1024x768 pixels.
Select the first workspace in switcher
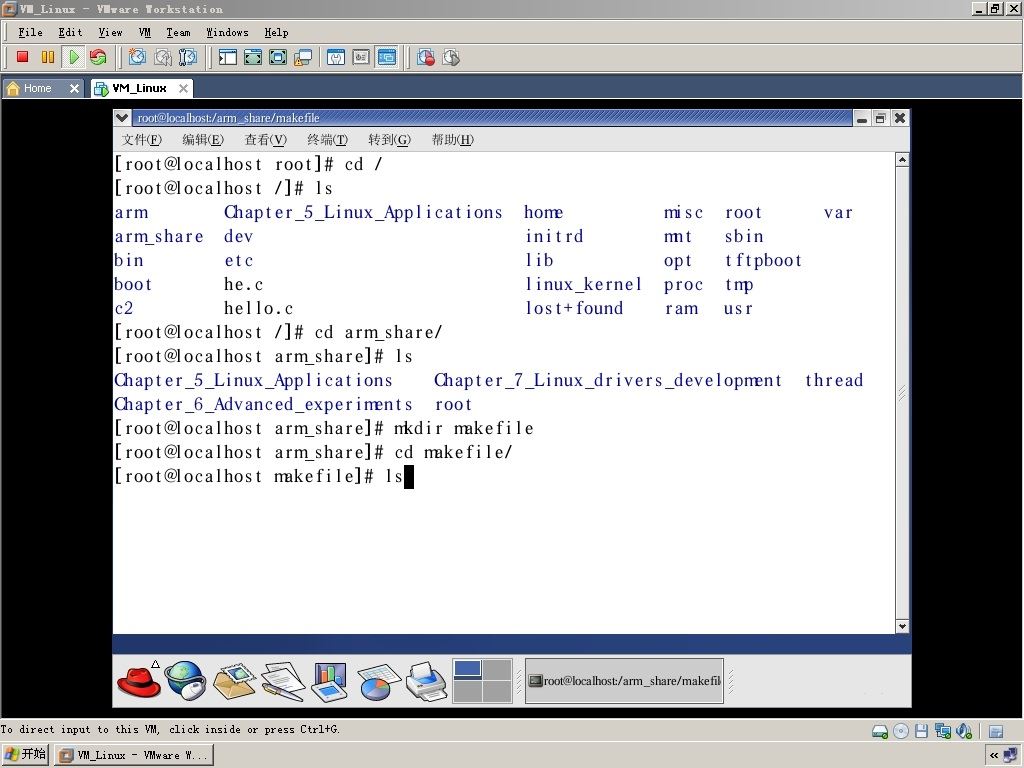[468, 669]
